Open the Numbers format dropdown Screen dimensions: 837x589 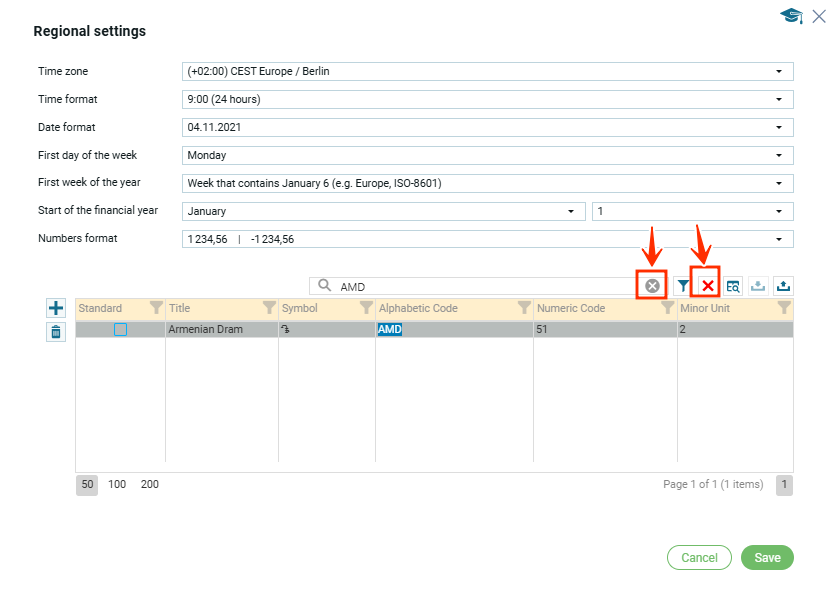pyautogui.click(x=778, y=239)
